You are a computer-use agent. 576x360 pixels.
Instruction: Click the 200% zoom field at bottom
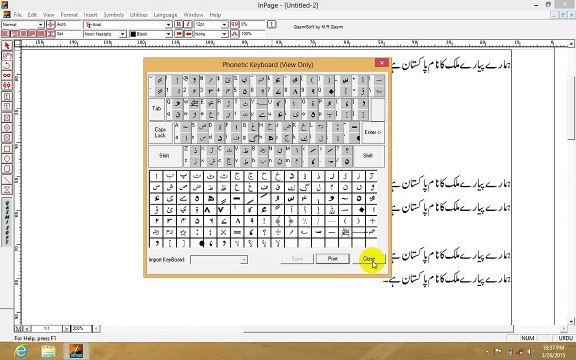[x=80, y=328]
